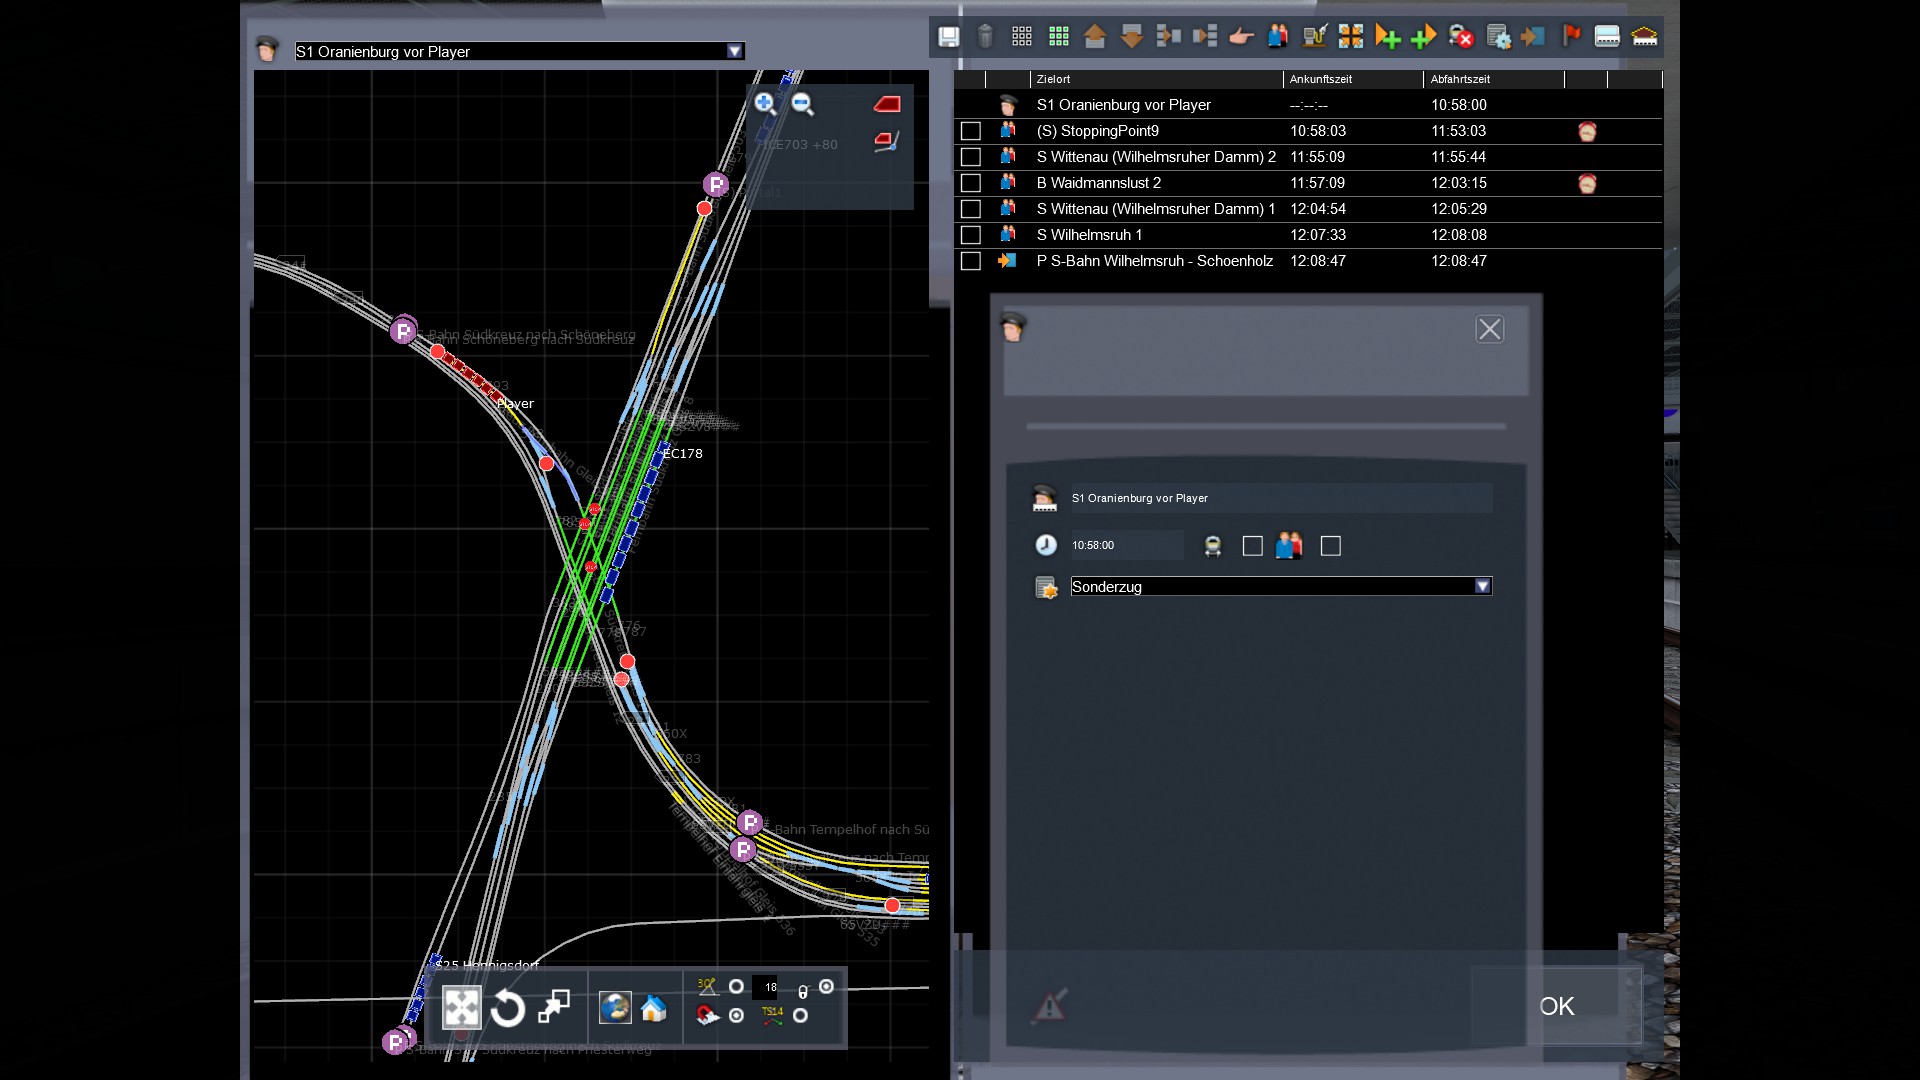
Task: Close the driver properties panel
Action: (x=1489, y=330)
